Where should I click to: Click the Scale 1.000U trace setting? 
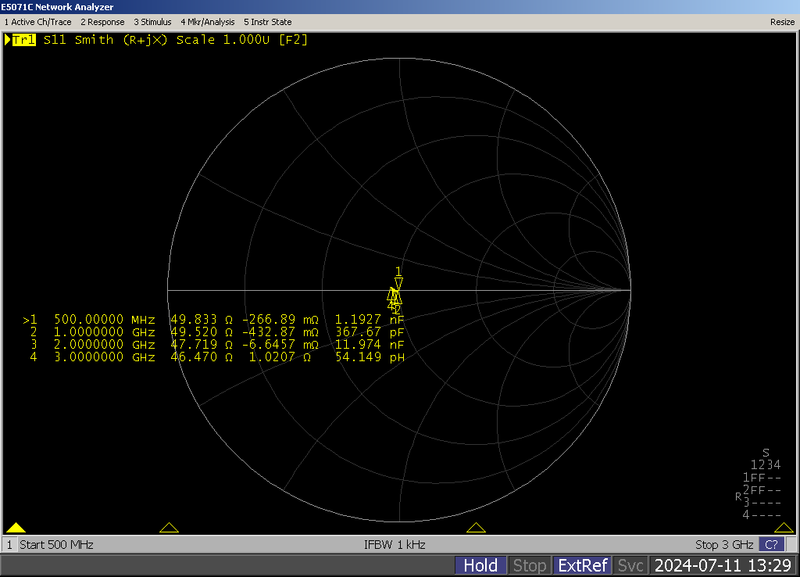(x=224, y=39)
